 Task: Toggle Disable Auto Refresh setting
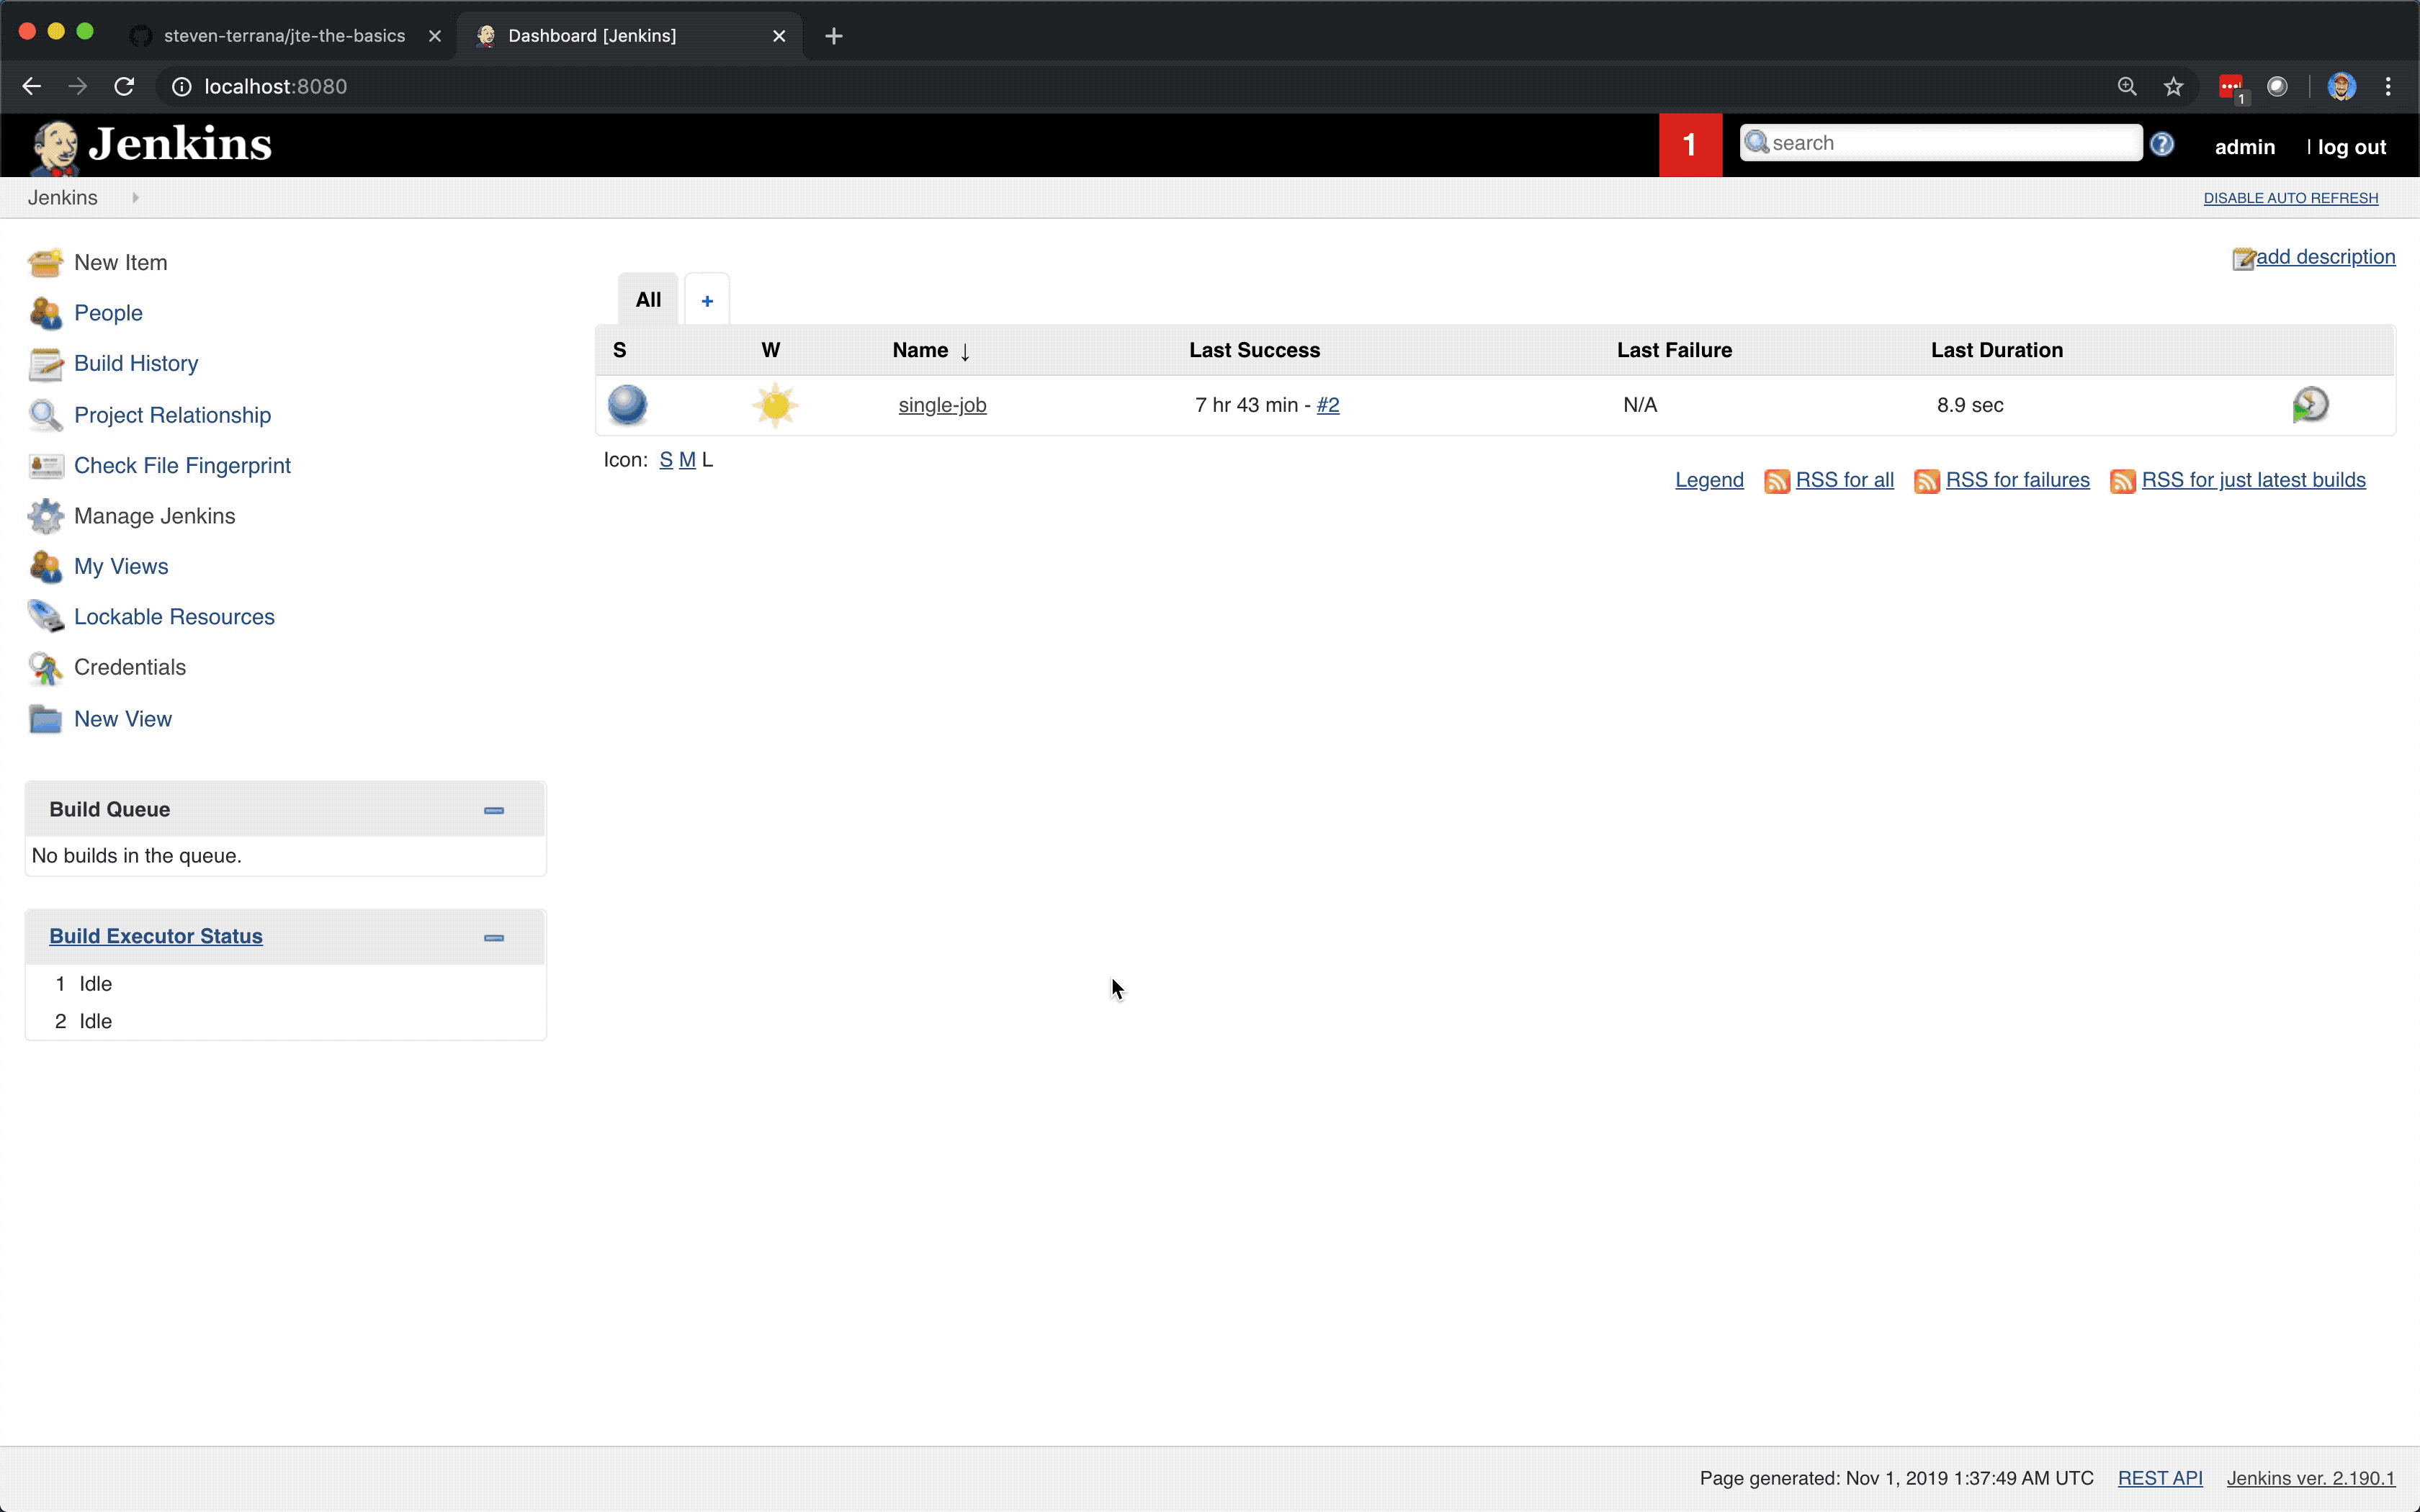click(x=2291, y=197)
